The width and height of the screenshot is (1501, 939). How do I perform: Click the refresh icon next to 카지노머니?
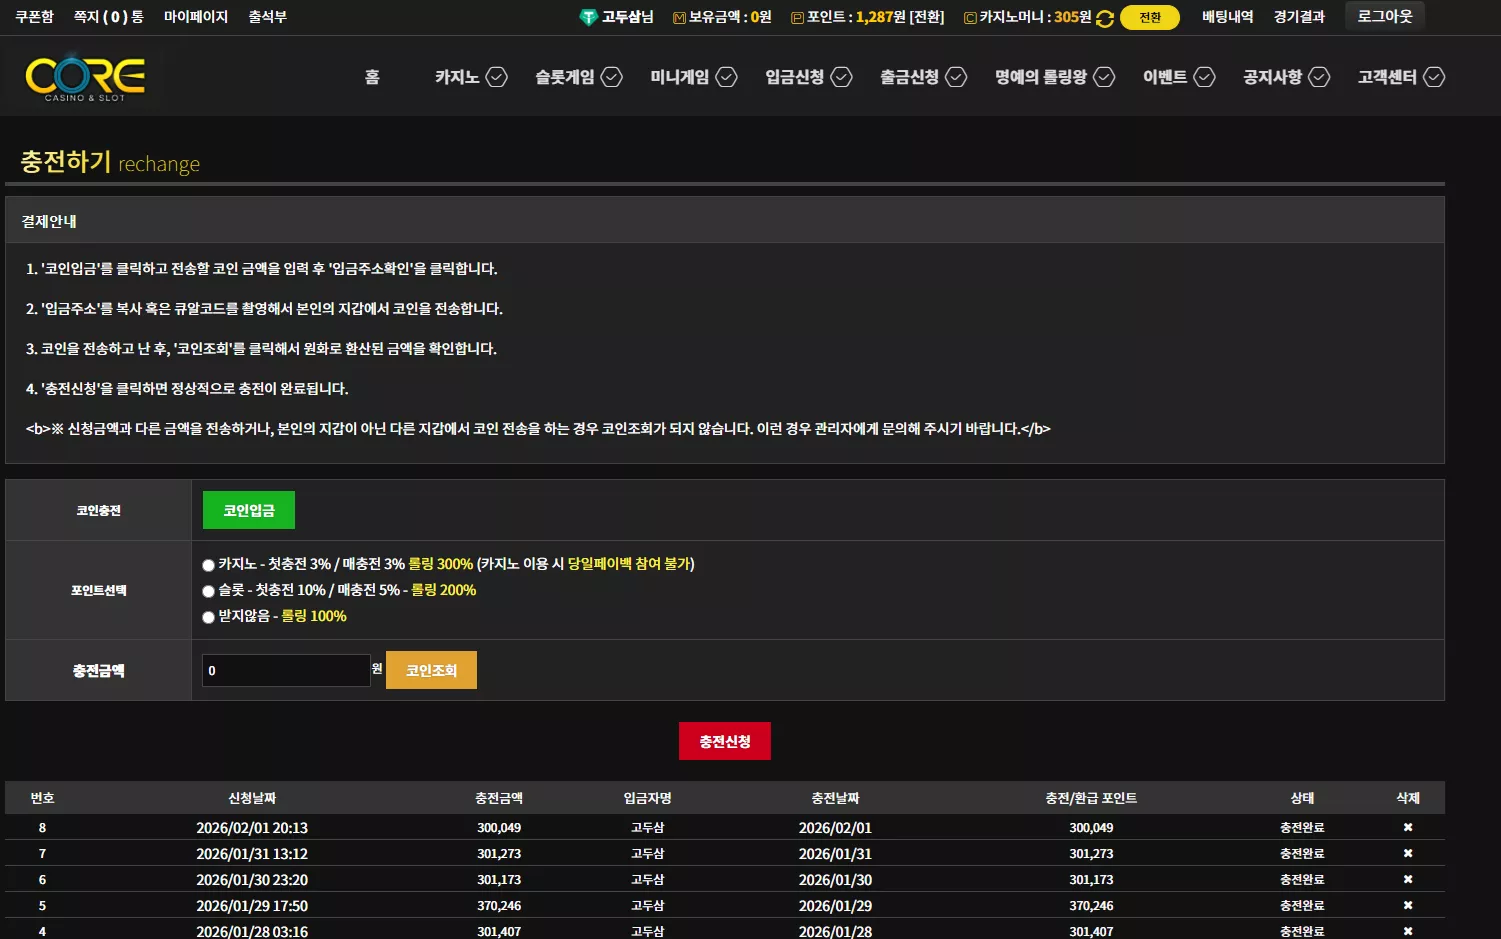(x=1105, y=18)
